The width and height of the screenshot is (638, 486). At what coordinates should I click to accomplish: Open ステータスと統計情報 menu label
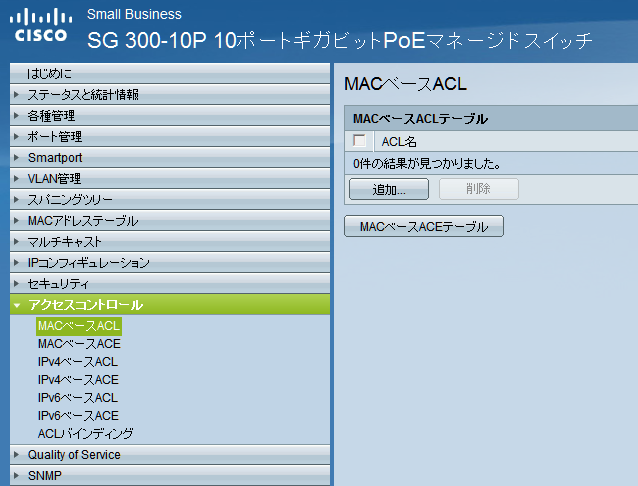click(x=83, y=94)
